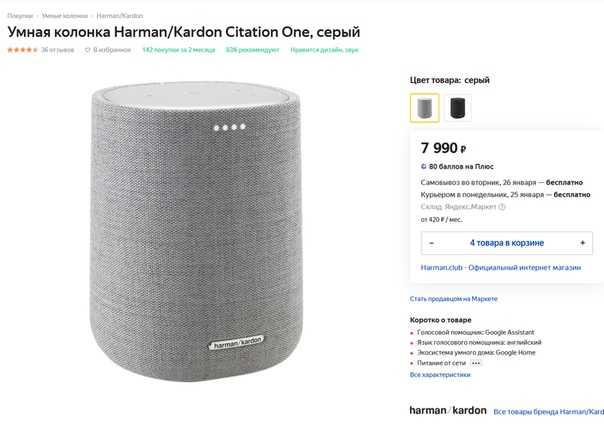
Task: Expand the three-dots characteristics ellipsis
Action: [x=476, y=363]
